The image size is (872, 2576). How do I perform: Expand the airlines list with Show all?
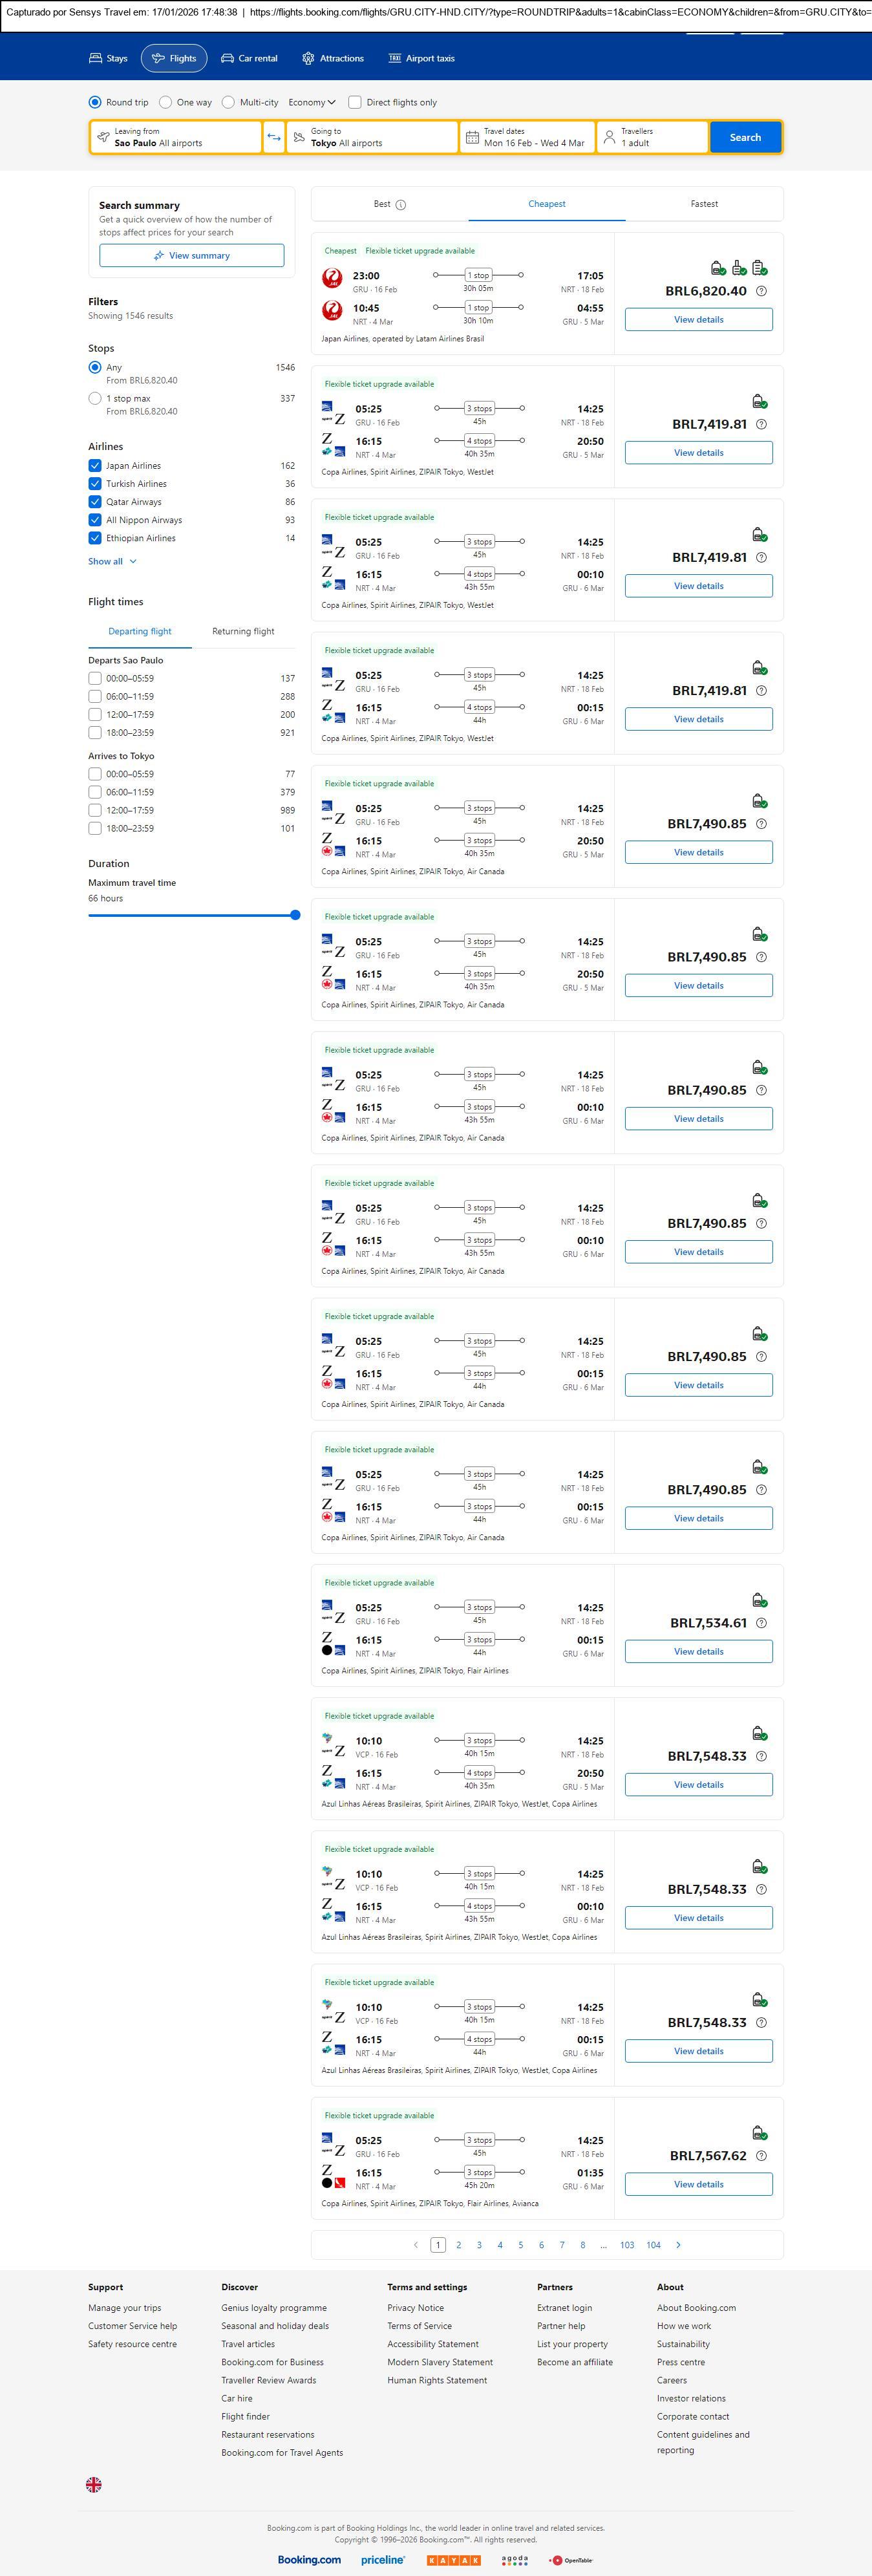tap(112, 562)
